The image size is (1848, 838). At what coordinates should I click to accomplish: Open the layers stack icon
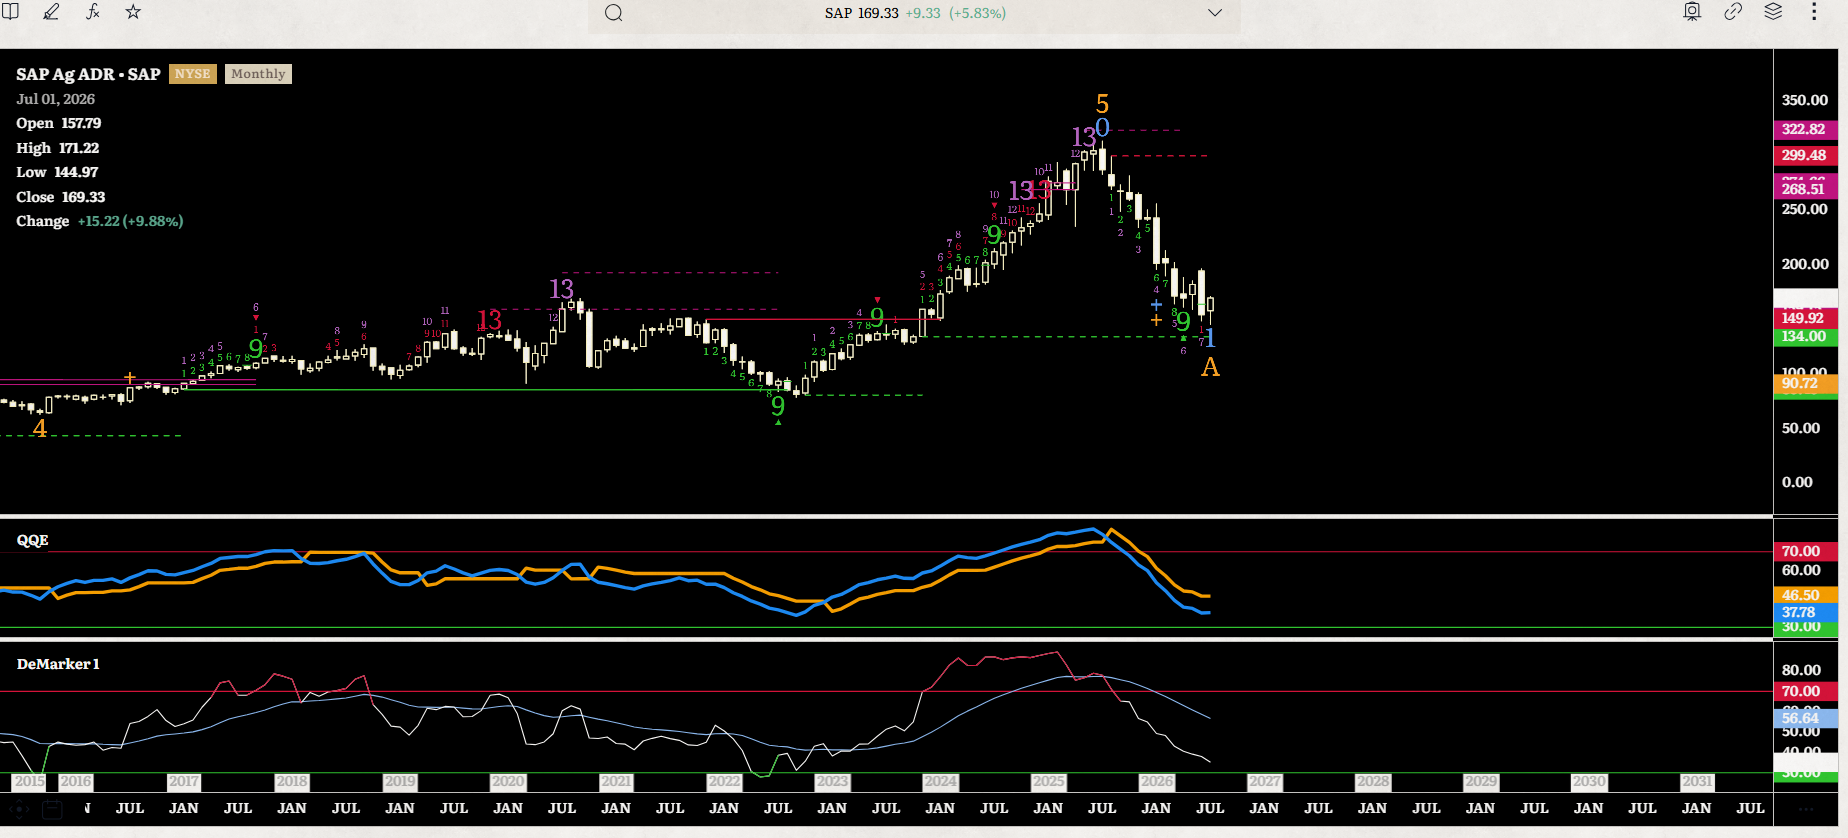(x=1773, y=12)
